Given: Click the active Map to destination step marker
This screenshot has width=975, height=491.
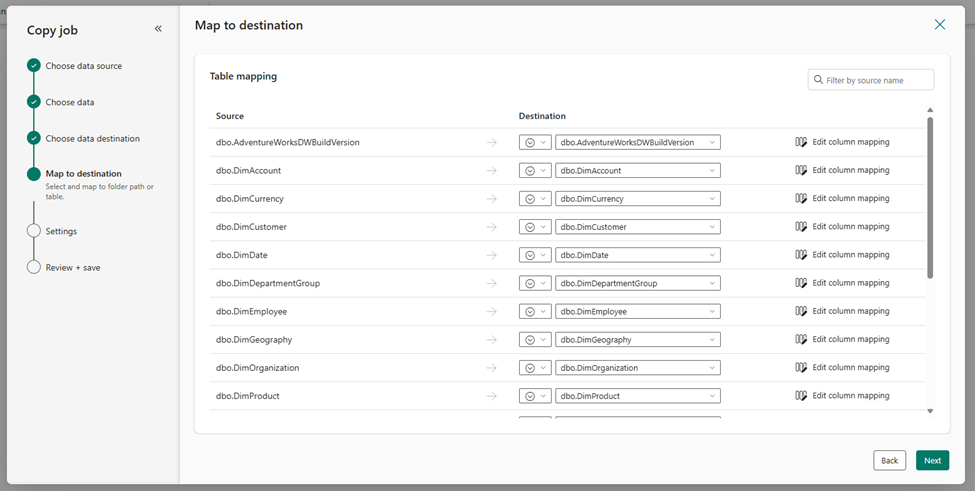Looking at the screenshot, I should pyautogui.click(x=34, y=174).
